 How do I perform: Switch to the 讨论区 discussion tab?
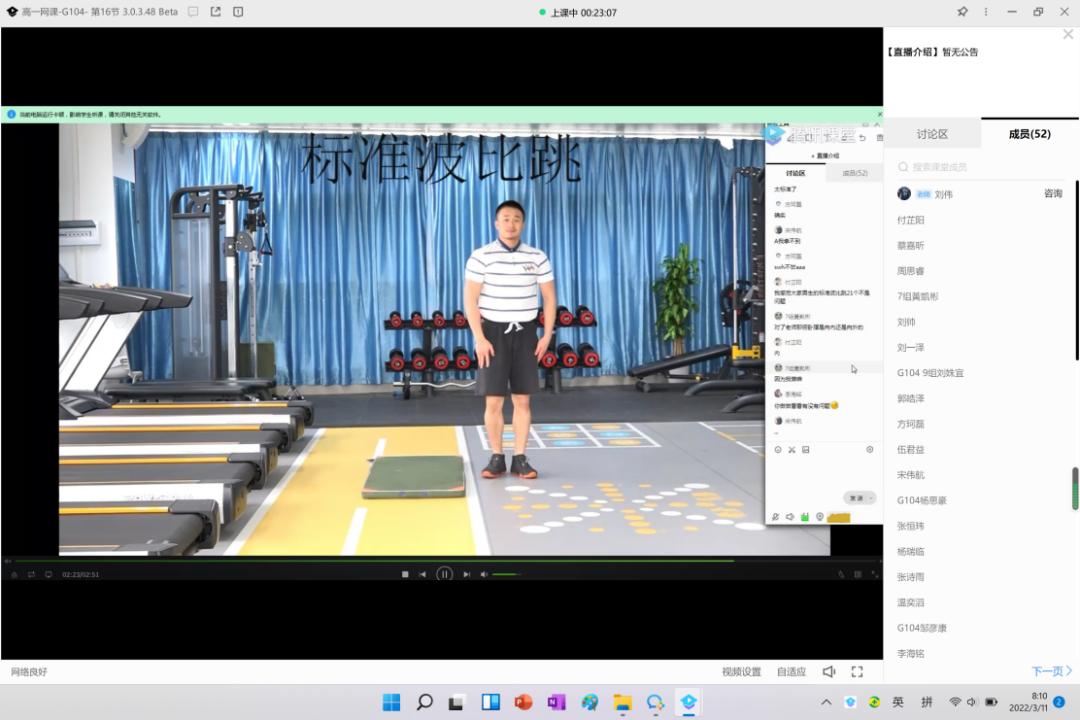[932, 134]
